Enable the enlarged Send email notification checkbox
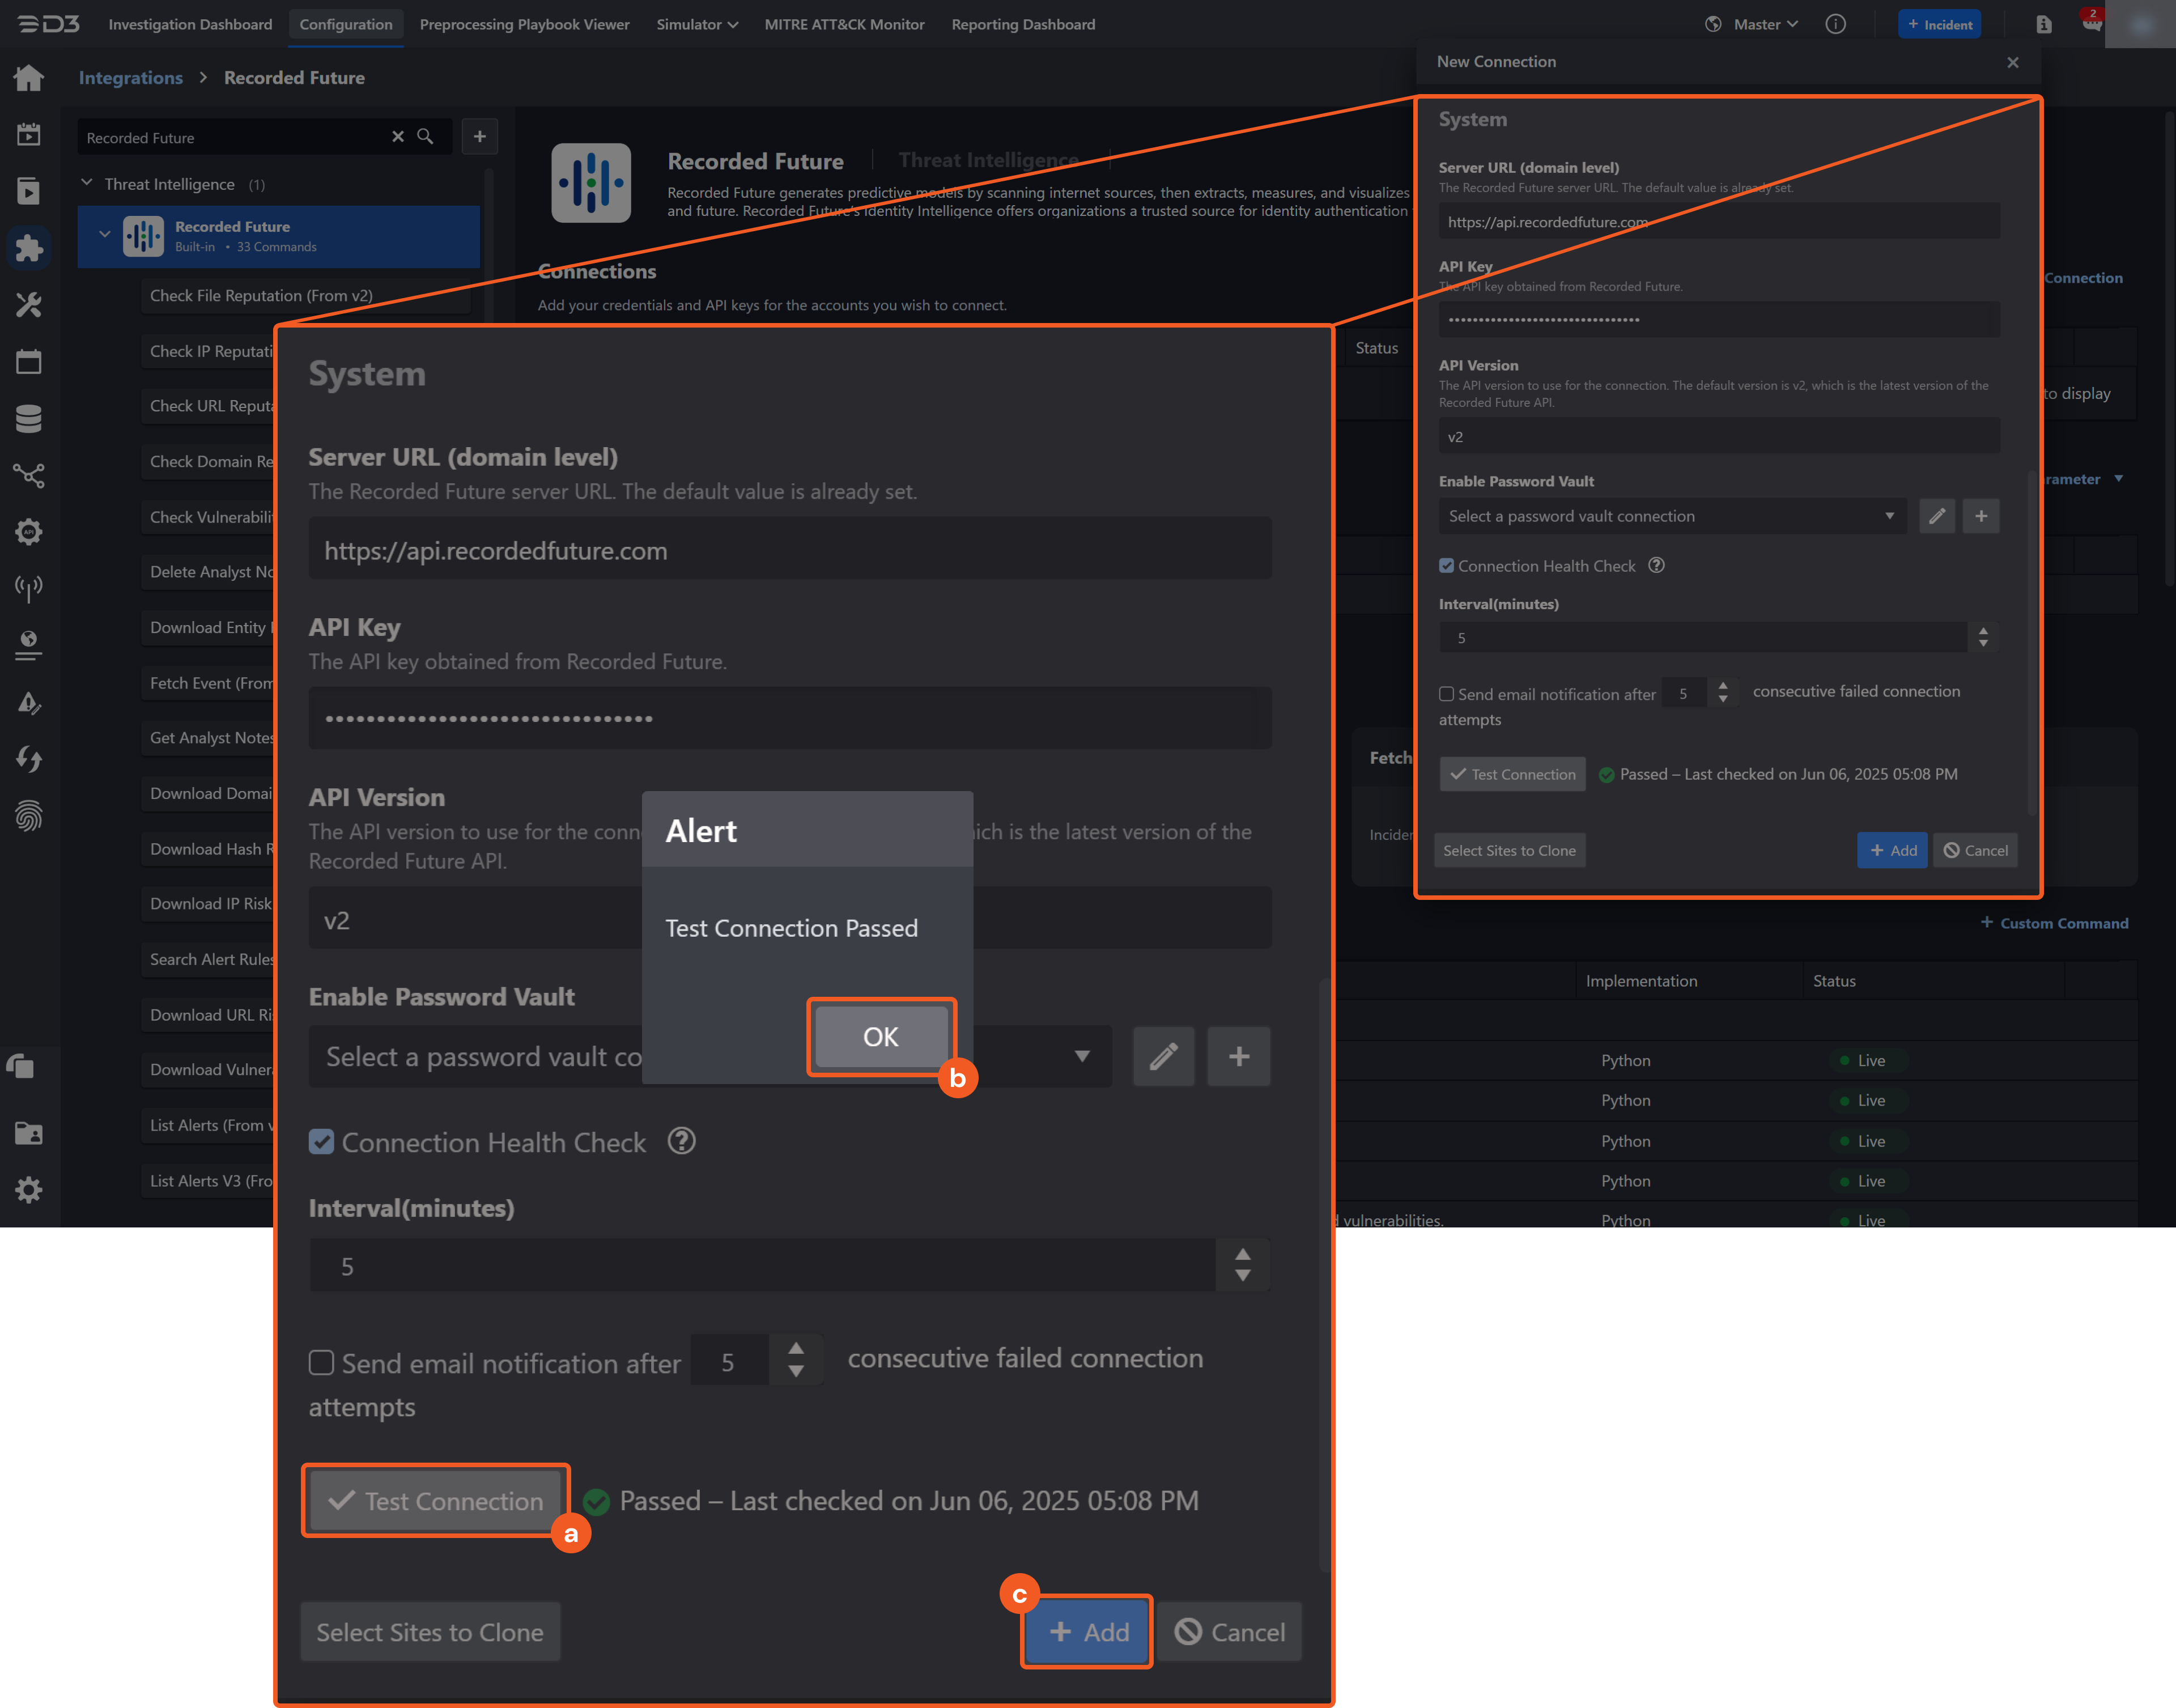2176x1708 pixels. point(321,1363)
